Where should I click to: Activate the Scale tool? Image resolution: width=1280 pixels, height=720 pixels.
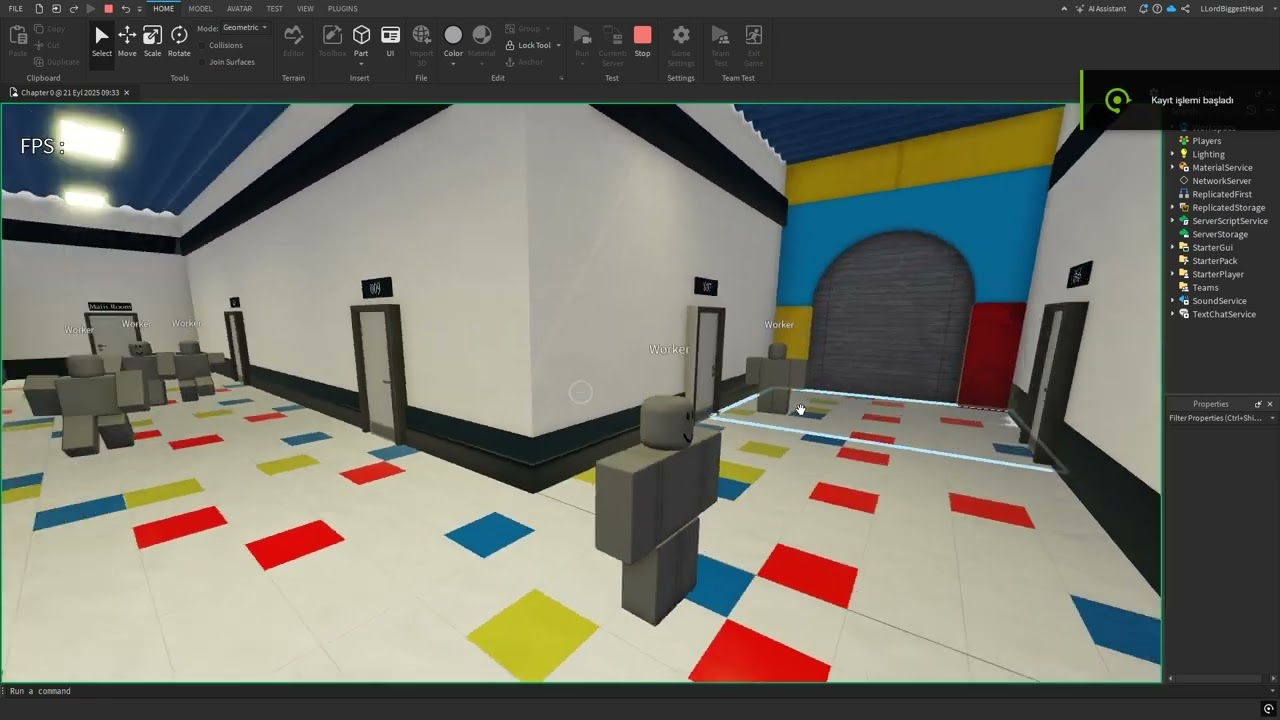152,41
